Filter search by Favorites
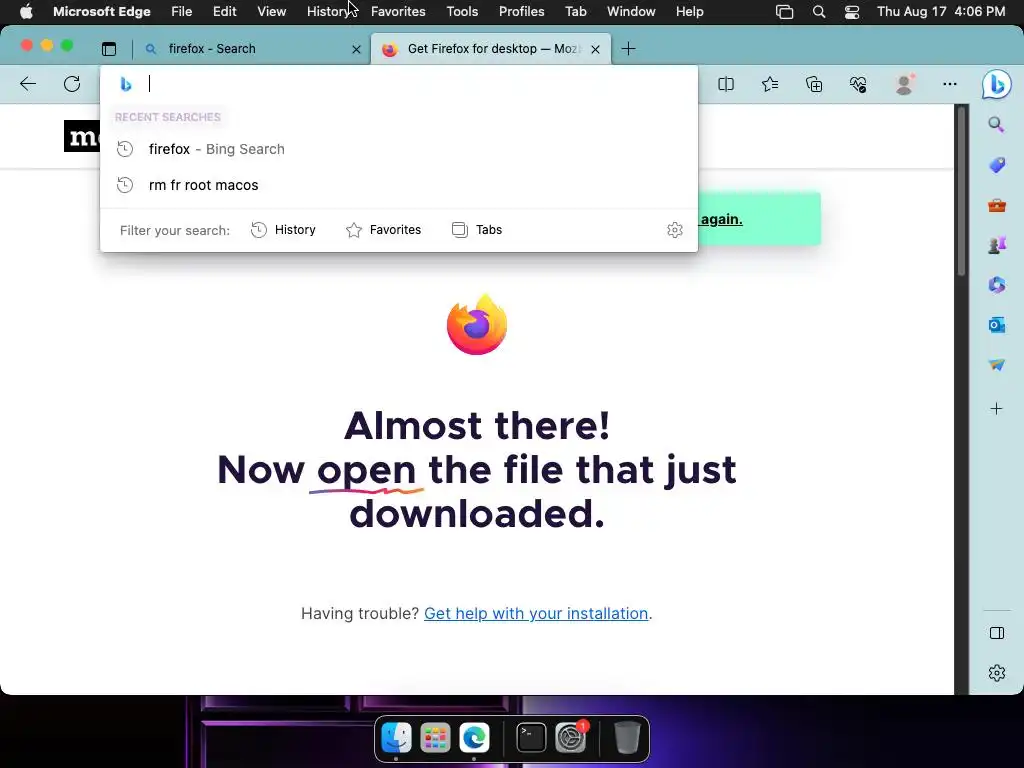 (x=383, y=230)
